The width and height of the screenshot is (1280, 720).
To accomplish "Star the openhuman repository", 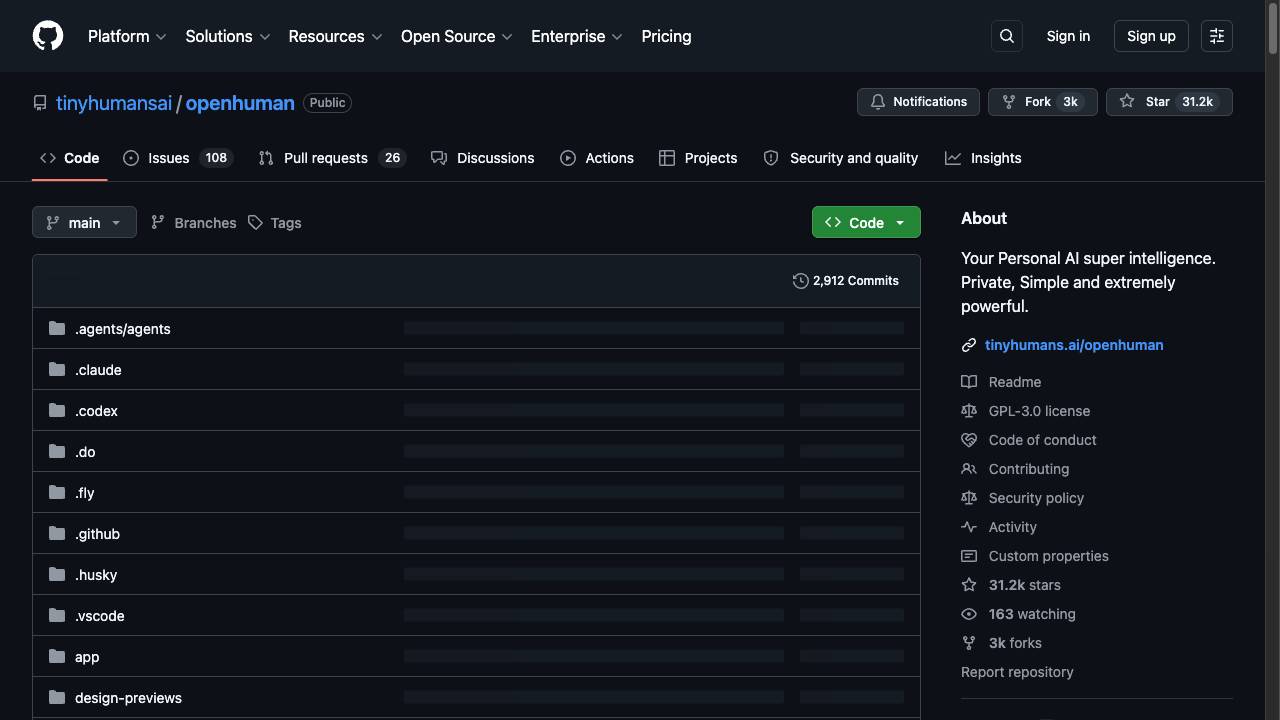I will click(x=1169, y=102).
